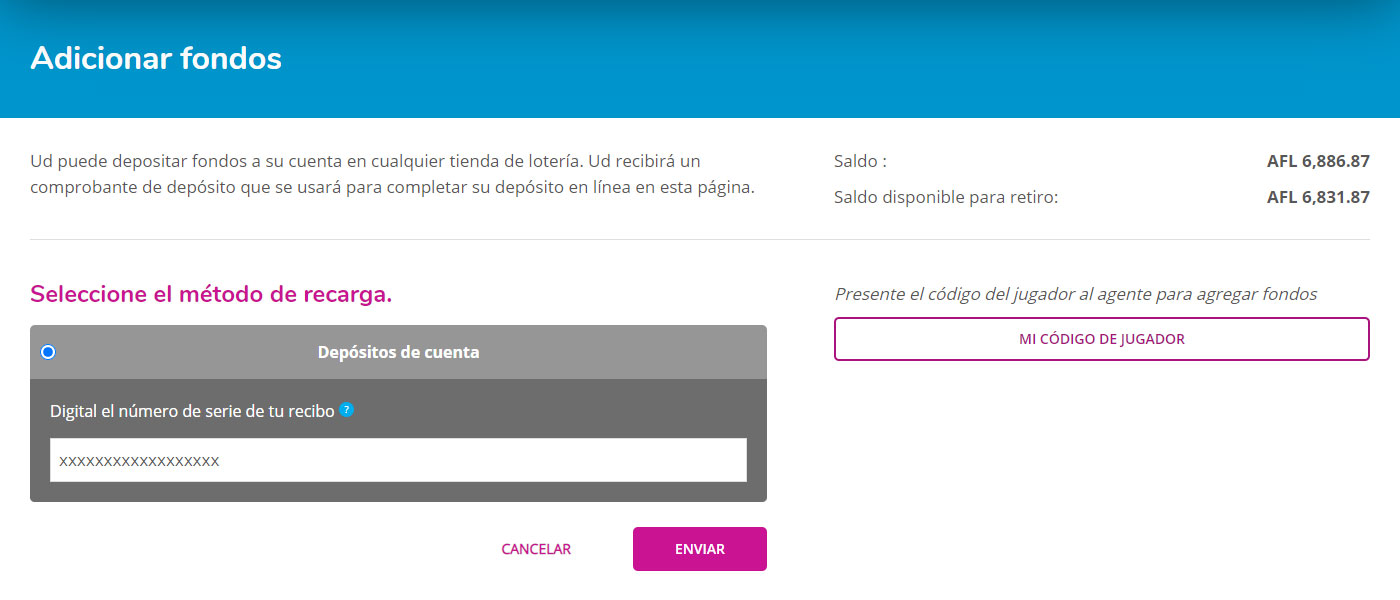Click the Depósitos de cuenta header title
The image size is (1400, 600).
(x=398, y=352)
